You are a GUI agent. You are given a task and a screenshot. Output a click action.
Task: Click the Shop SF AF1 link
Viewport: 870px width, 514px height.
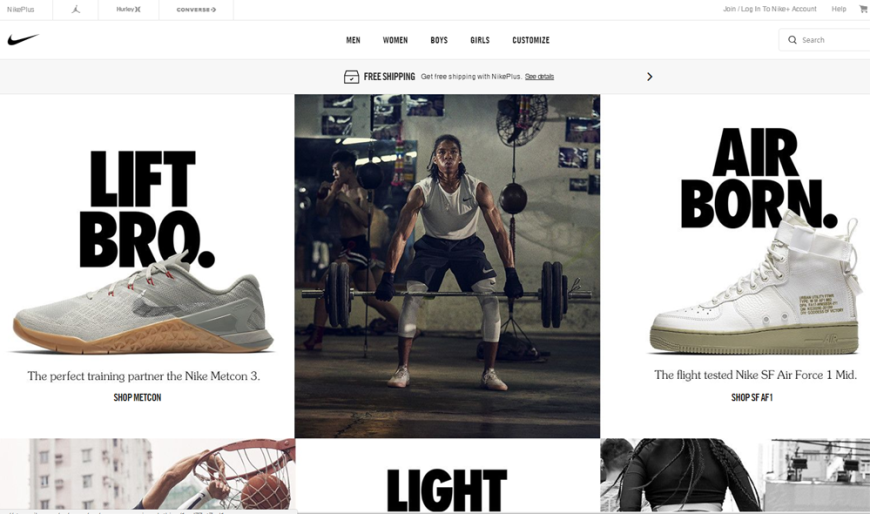752,397
